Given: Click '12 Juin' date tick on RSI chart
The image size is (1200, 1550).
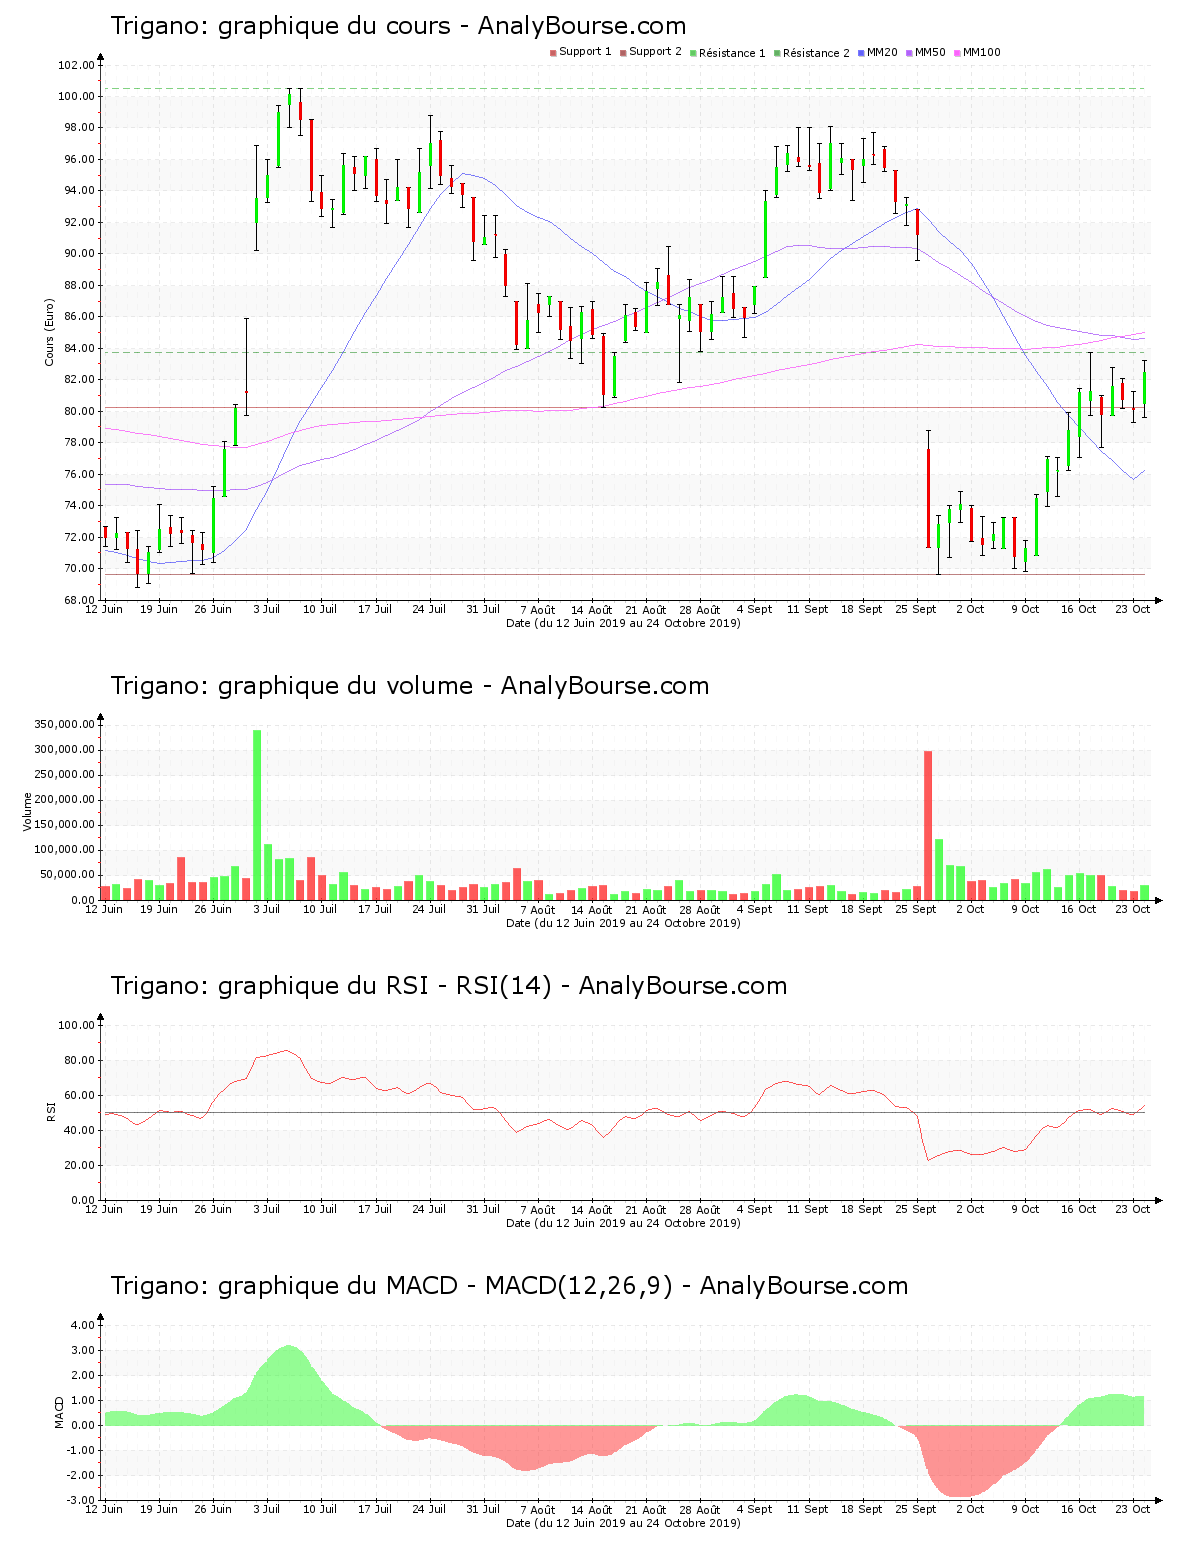Looking at the screenshot, I should tap(104, 1209).
